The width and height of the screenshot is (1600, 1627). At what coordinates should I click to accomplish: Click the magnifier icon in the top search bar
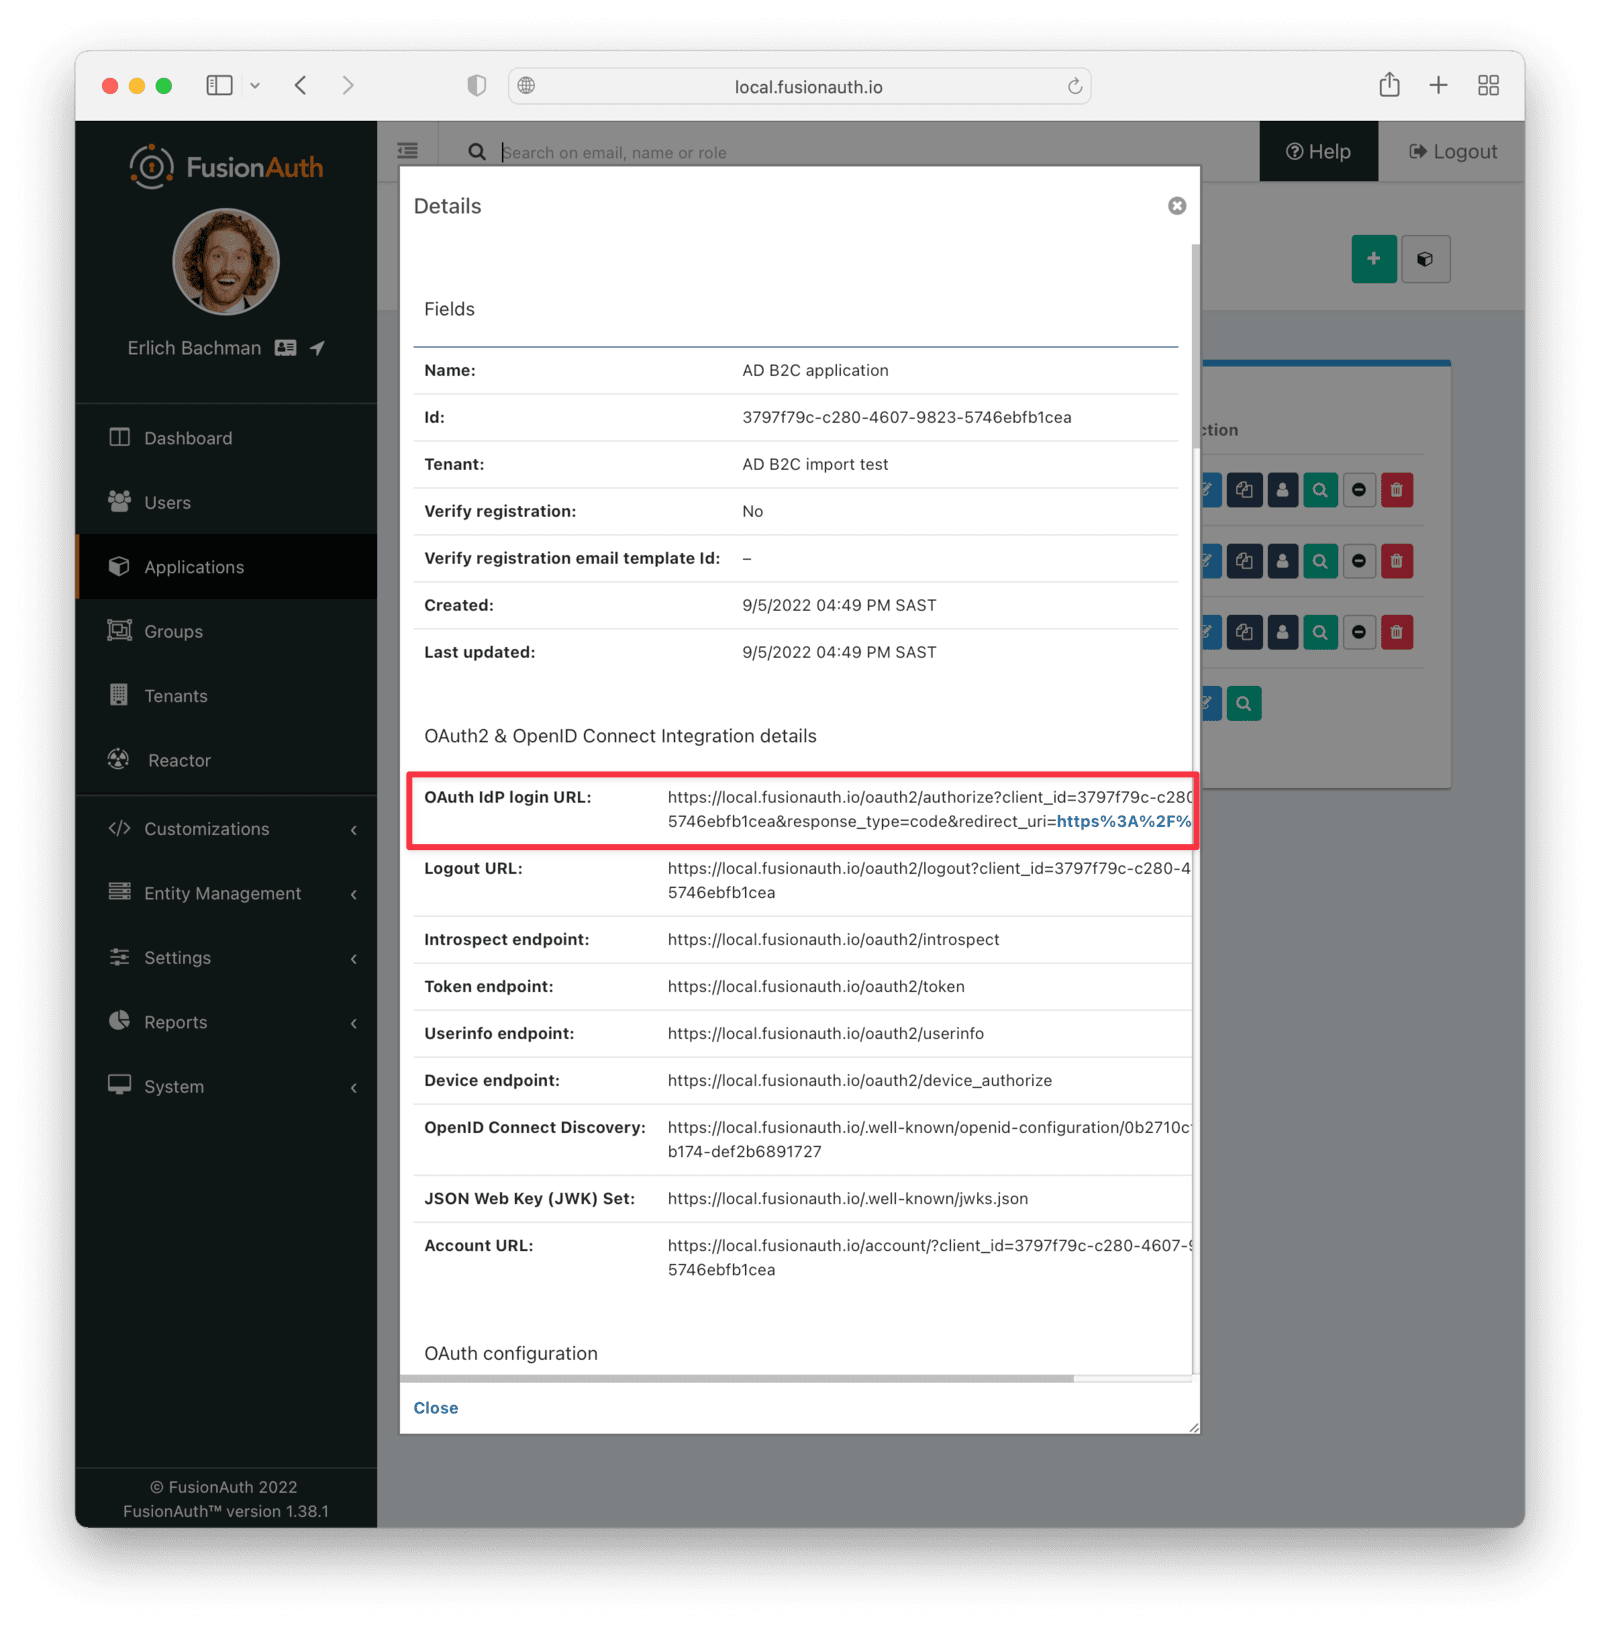tap(477, 152)
